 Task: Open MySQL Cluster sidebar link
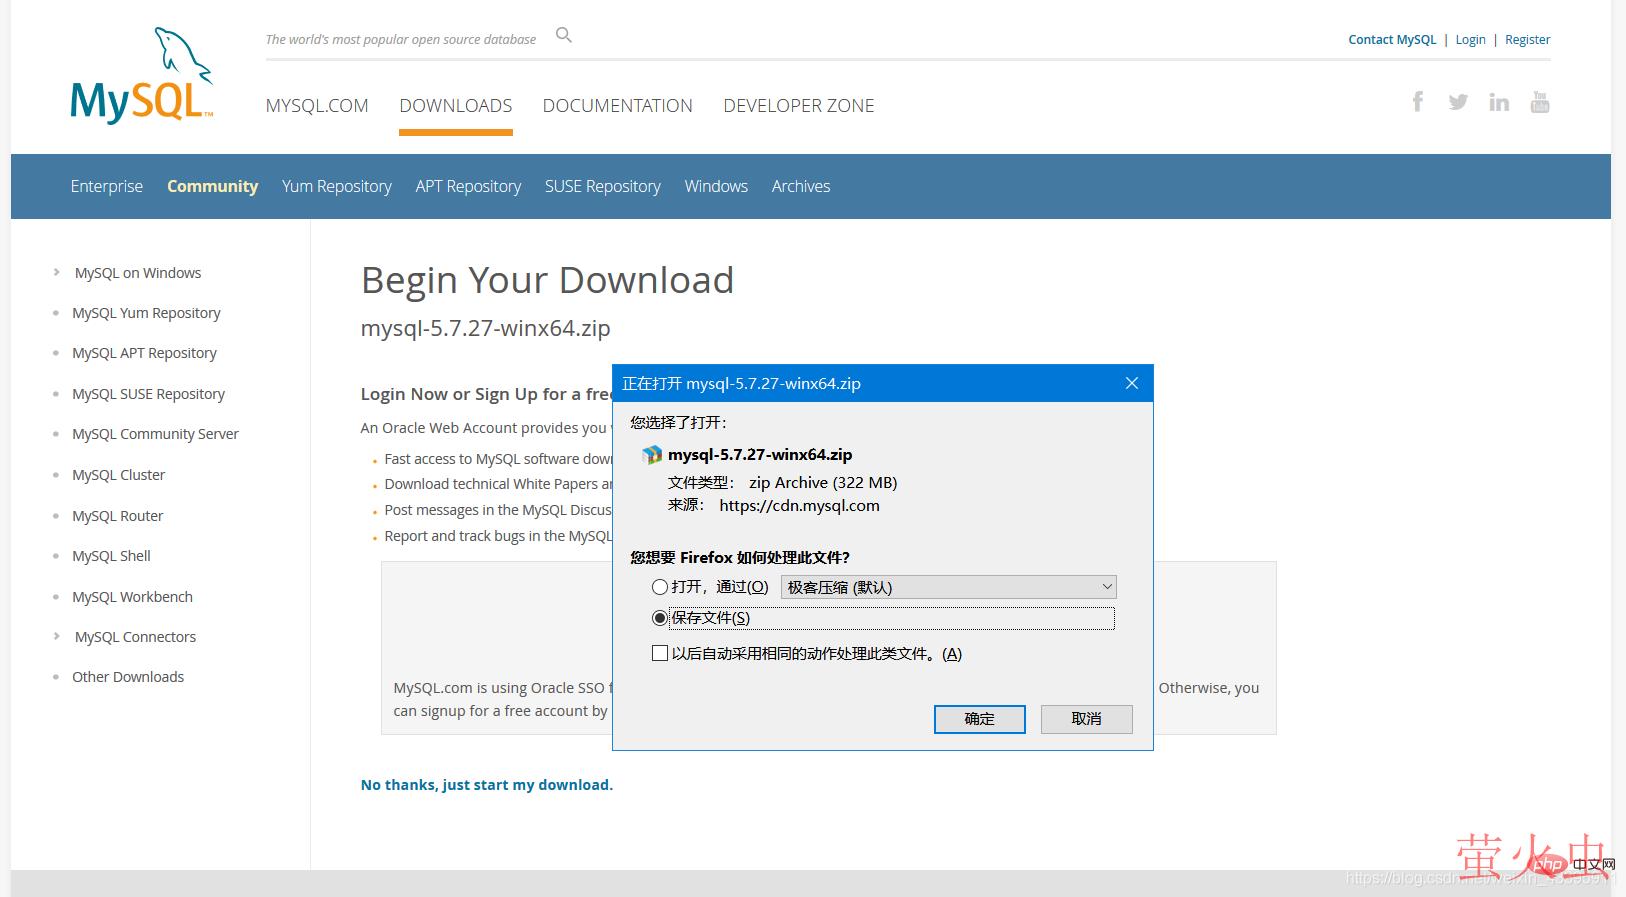point(118,475)
